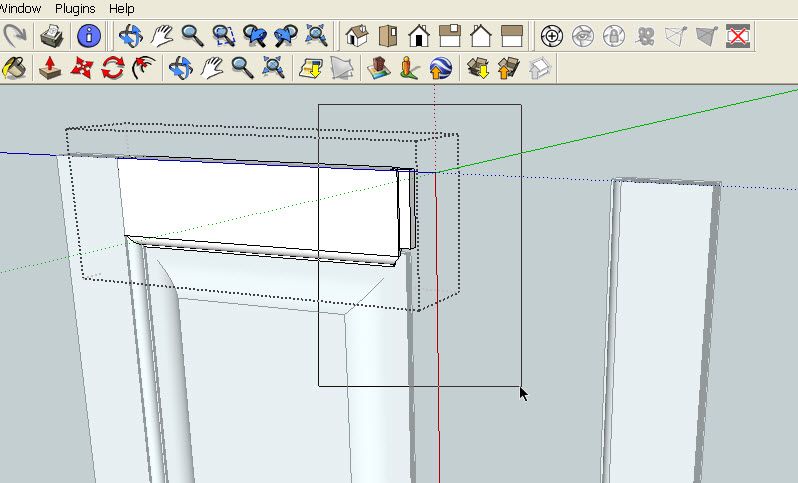The height and width of the screenshot is (483, 798).
Task: Activate Pan hand tool in second toolbar row
Action: 211,68
